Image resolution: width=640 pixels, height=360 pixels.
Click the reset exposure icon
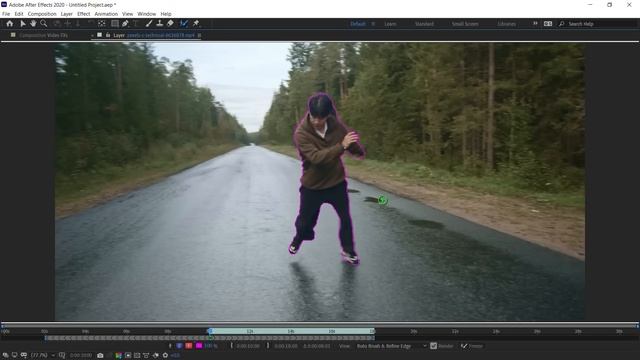(165, 356)
